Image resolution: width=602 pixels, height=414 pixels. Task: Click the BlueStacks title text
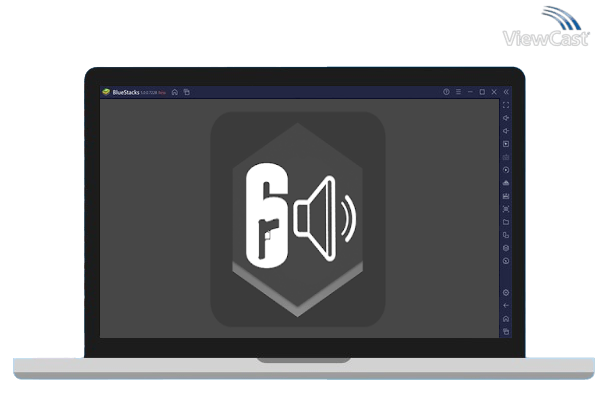coord(126,93)
